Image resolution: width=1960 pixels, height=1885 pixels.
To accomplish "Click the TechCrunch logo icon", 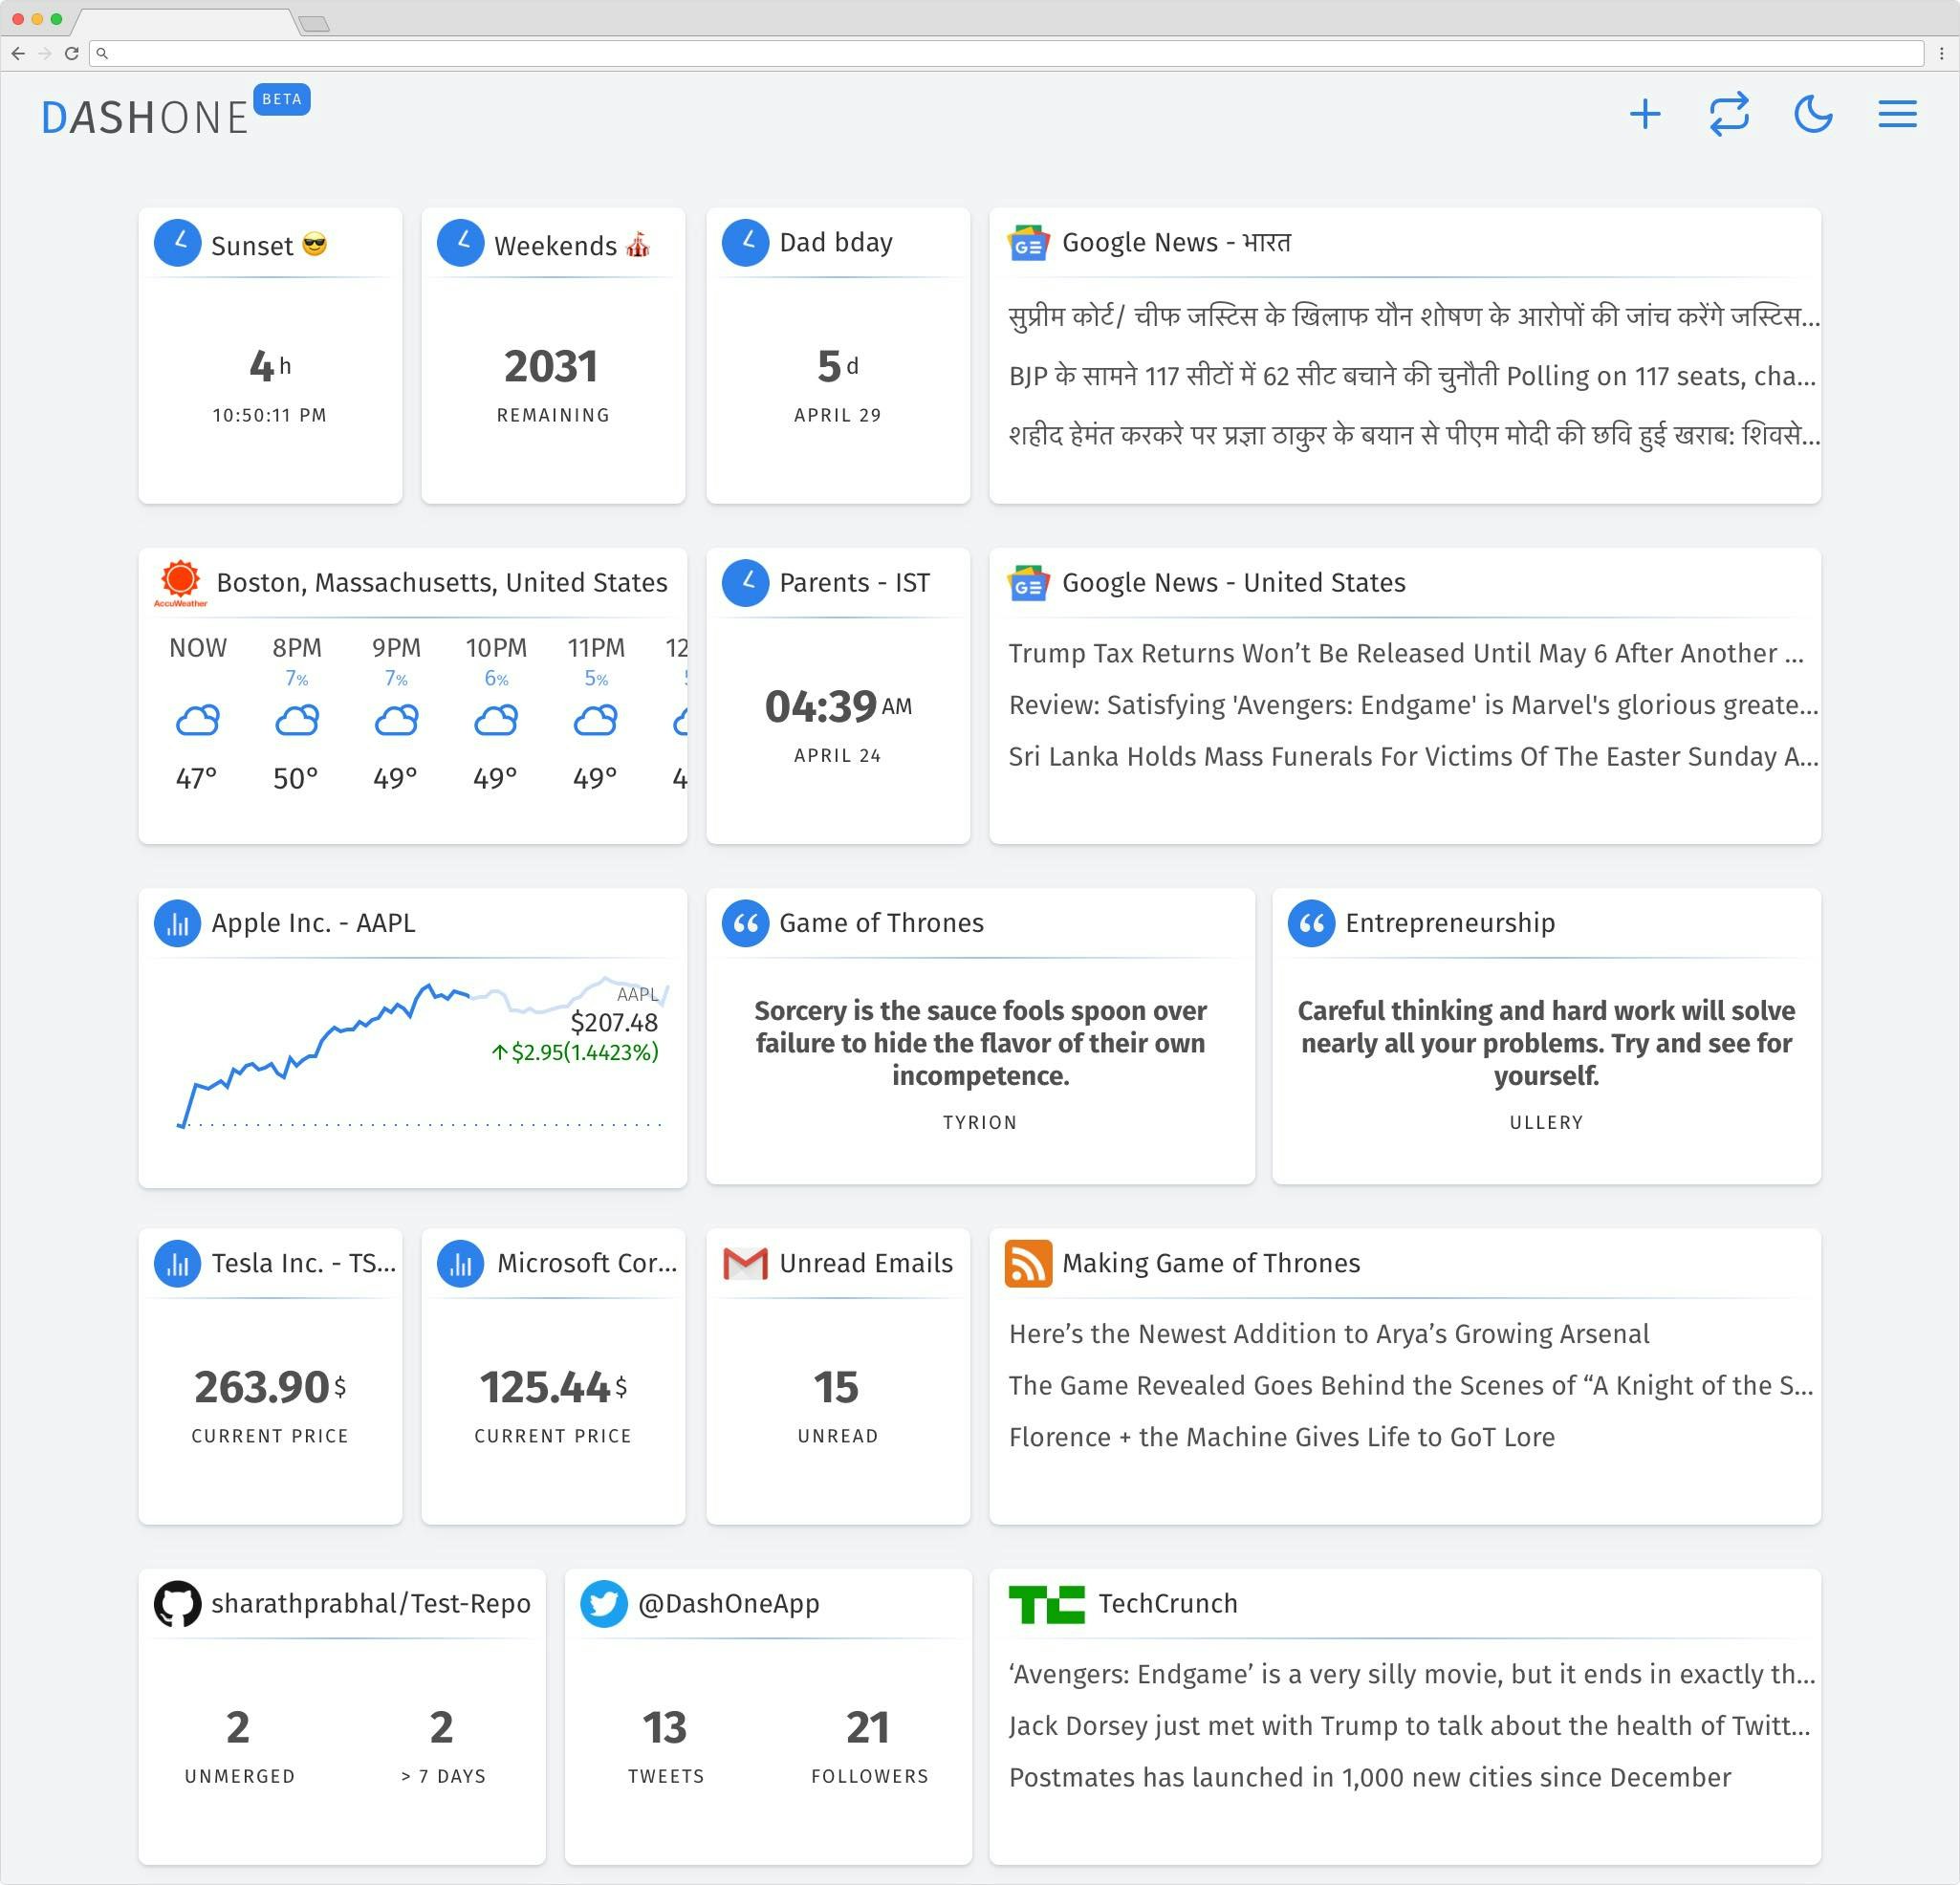I will pos(1046,1603).
